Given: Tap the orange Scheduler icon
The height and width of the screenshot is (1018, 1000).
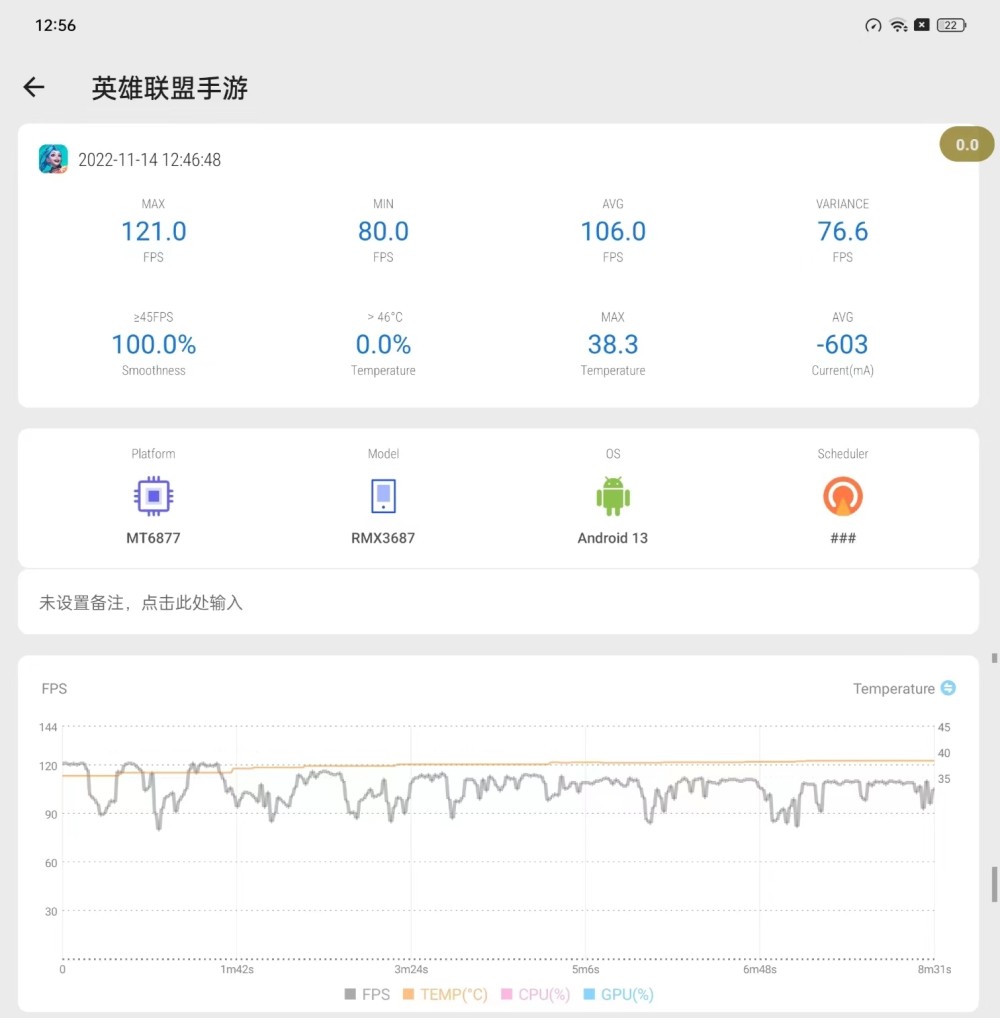Looking at the screenshot, I should coord(843,496).
